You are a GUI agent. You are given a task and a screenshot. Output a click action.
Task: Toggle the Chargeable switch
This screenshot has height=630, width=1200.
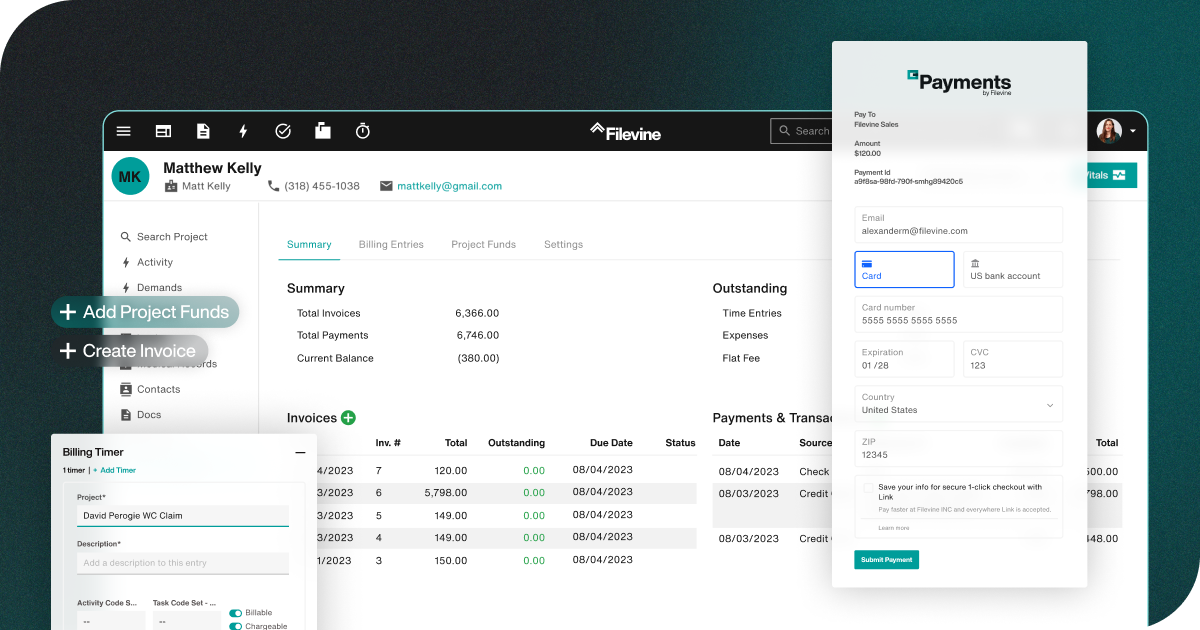click(x=236, y=626)
